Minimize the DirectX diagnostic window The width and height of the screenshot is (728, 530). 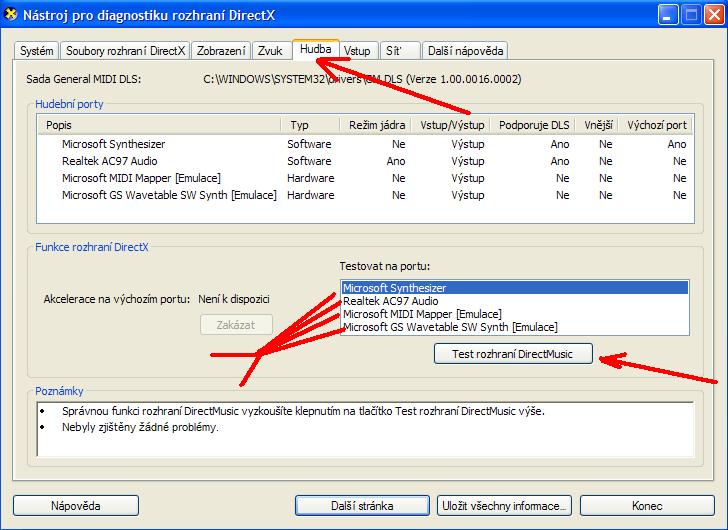click(x=667, y=15)
